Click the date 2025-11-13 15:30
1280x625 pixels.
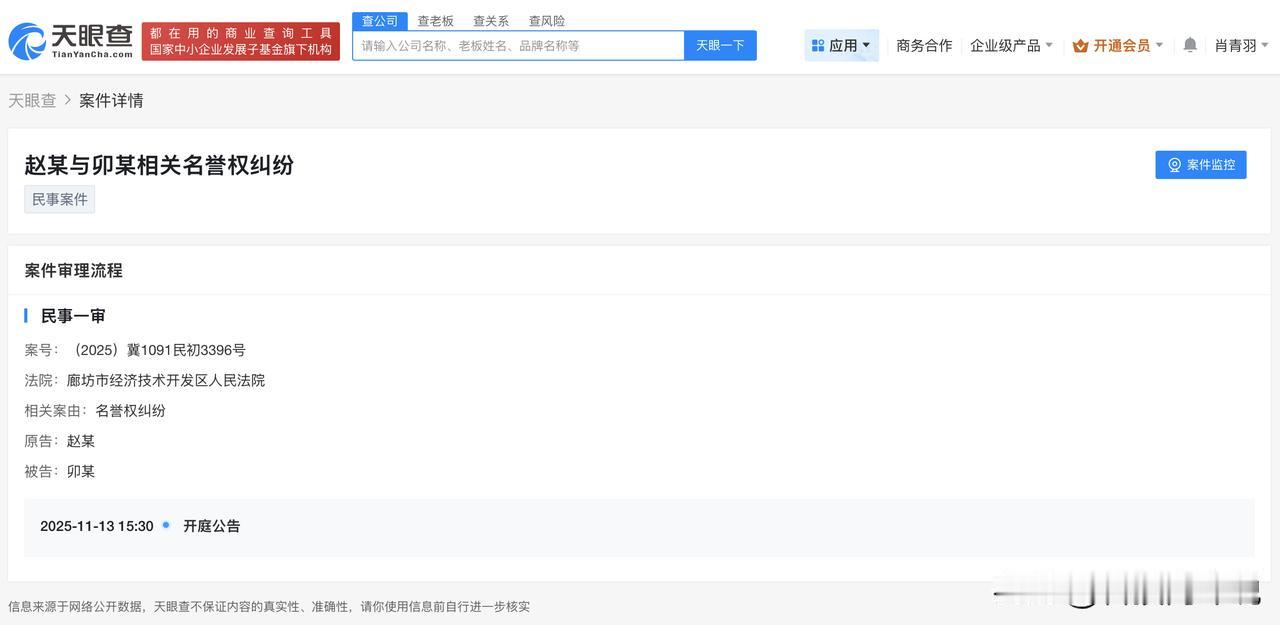(x=97, y=526)
